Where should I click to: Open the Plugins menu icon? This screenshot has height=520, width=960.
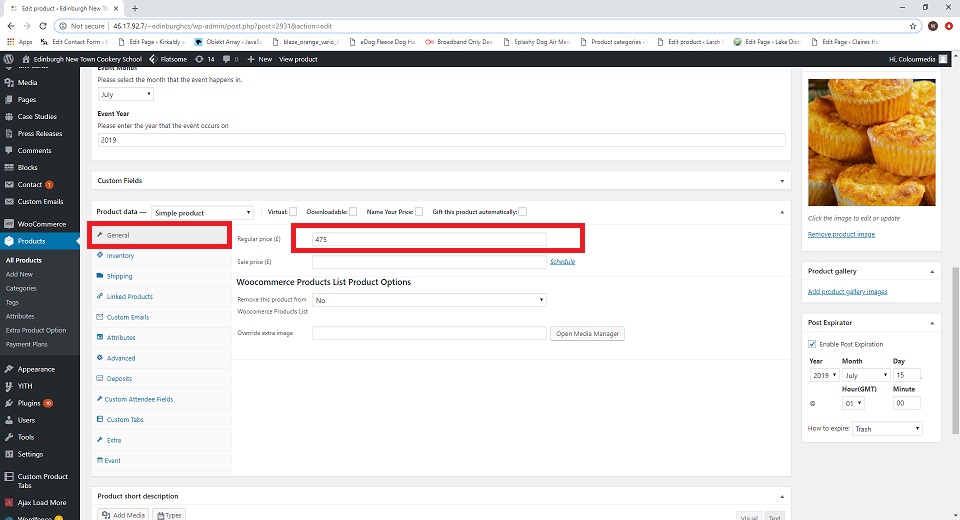coord(9,403)
